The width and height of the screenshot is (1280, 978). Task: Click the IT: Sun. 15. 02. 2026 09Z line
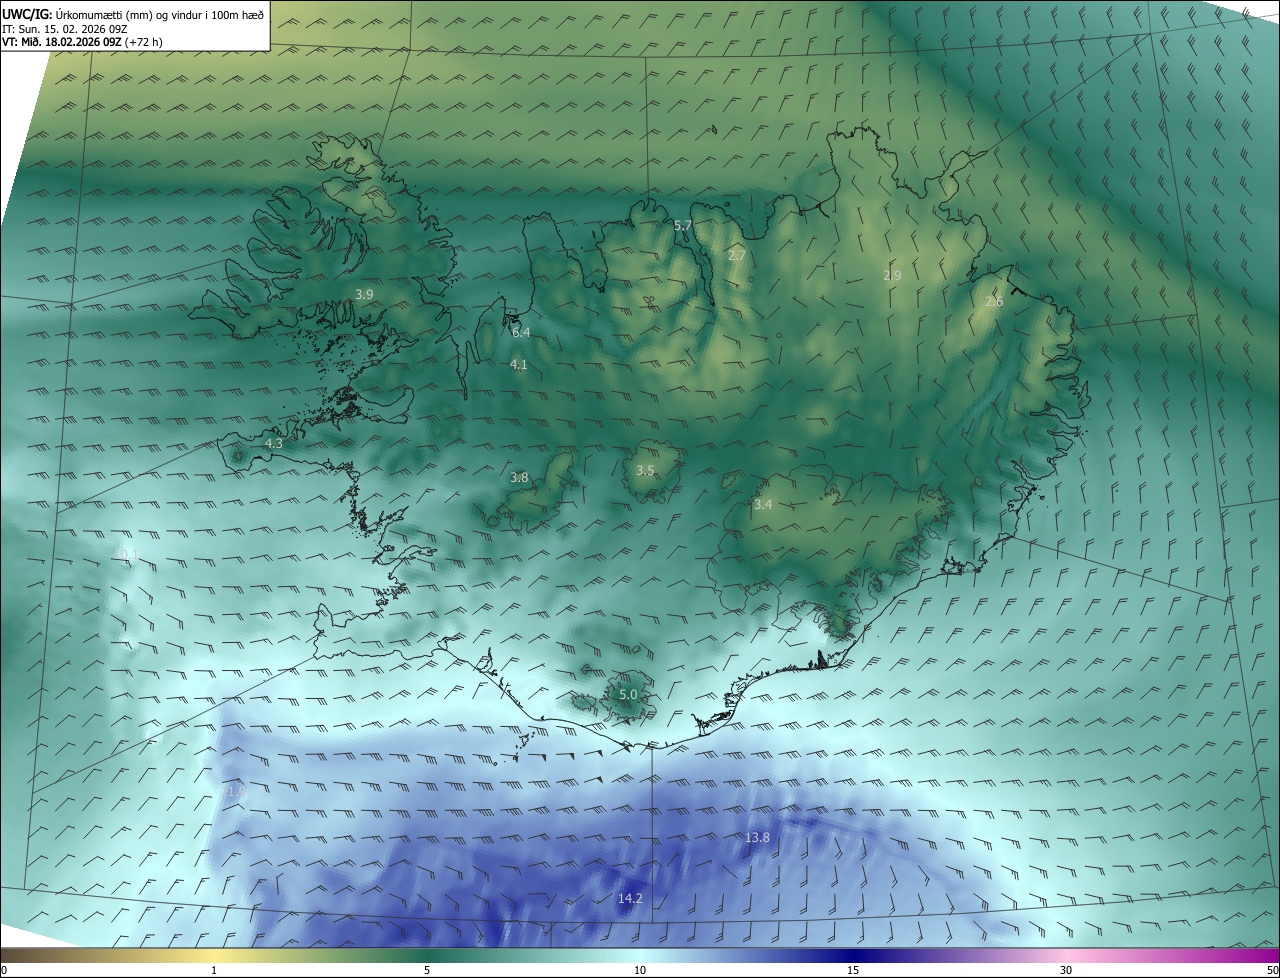65,29
